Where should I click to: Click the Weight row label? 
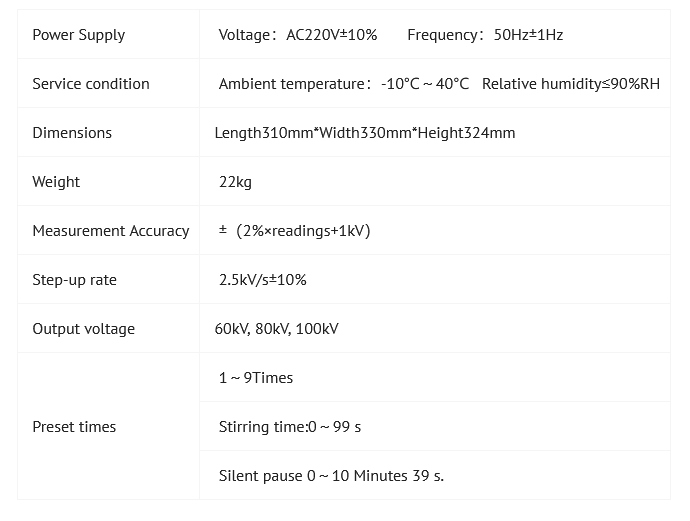(56, 182)
